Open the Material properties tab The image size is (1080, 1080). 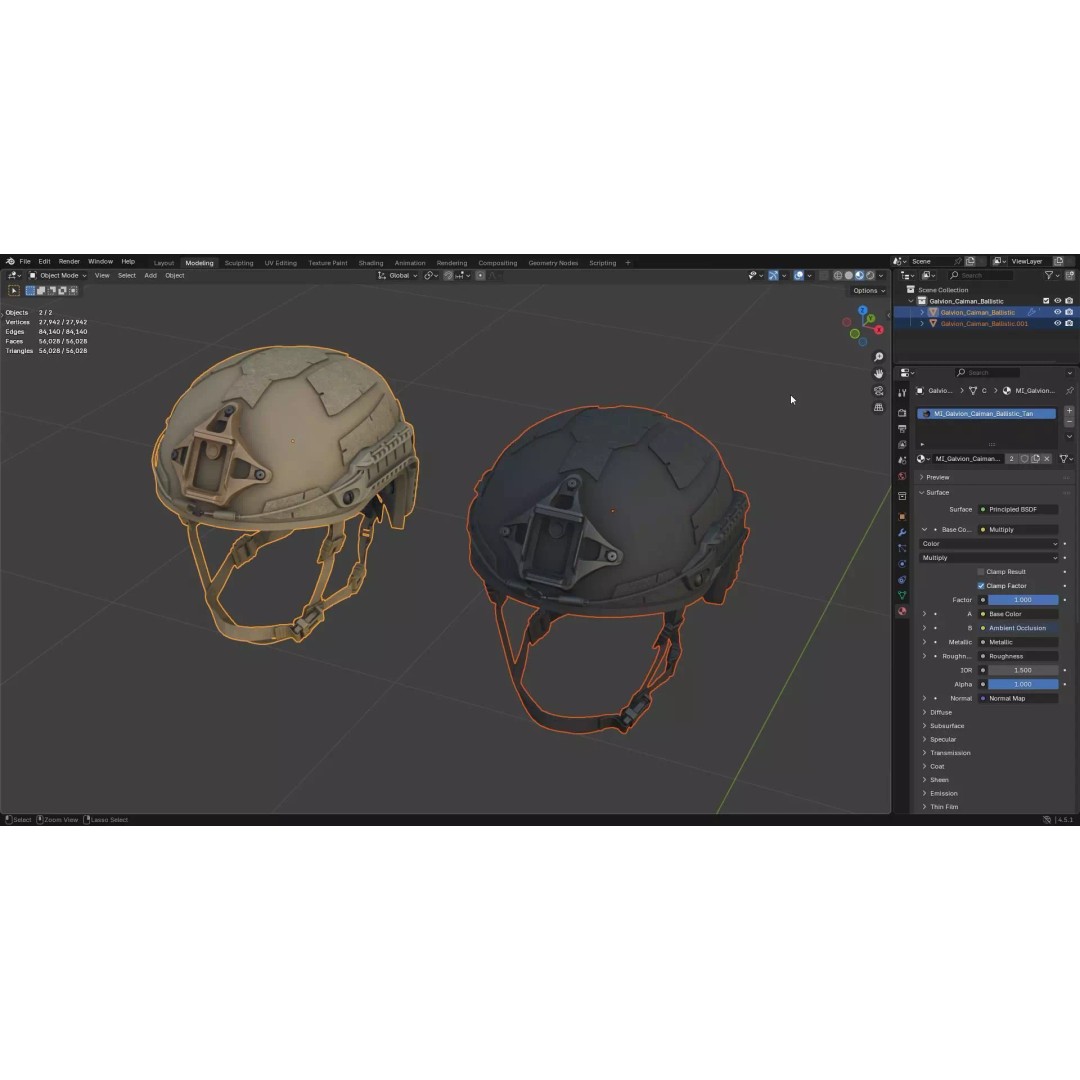902,611
